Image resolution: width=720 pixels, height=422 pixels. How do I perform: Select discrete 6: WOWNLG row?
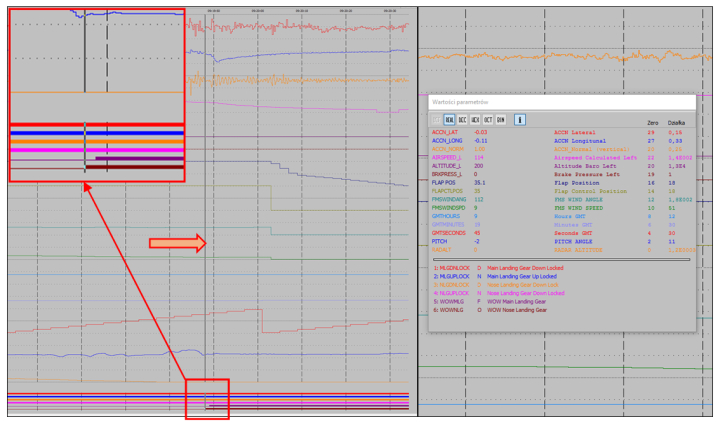[x=490, y=310]
